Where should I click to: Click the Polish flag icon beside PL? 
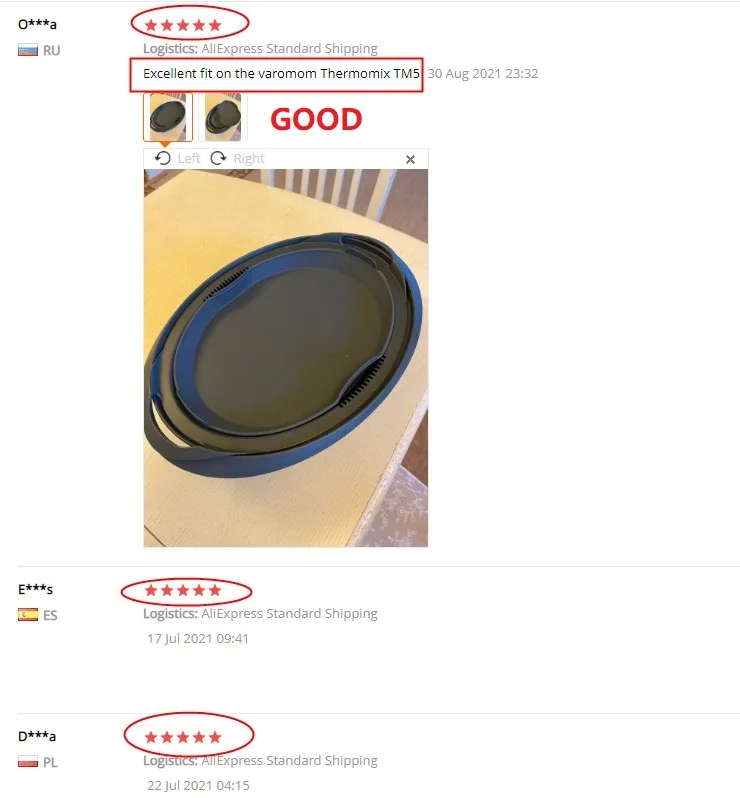[28, 762]
